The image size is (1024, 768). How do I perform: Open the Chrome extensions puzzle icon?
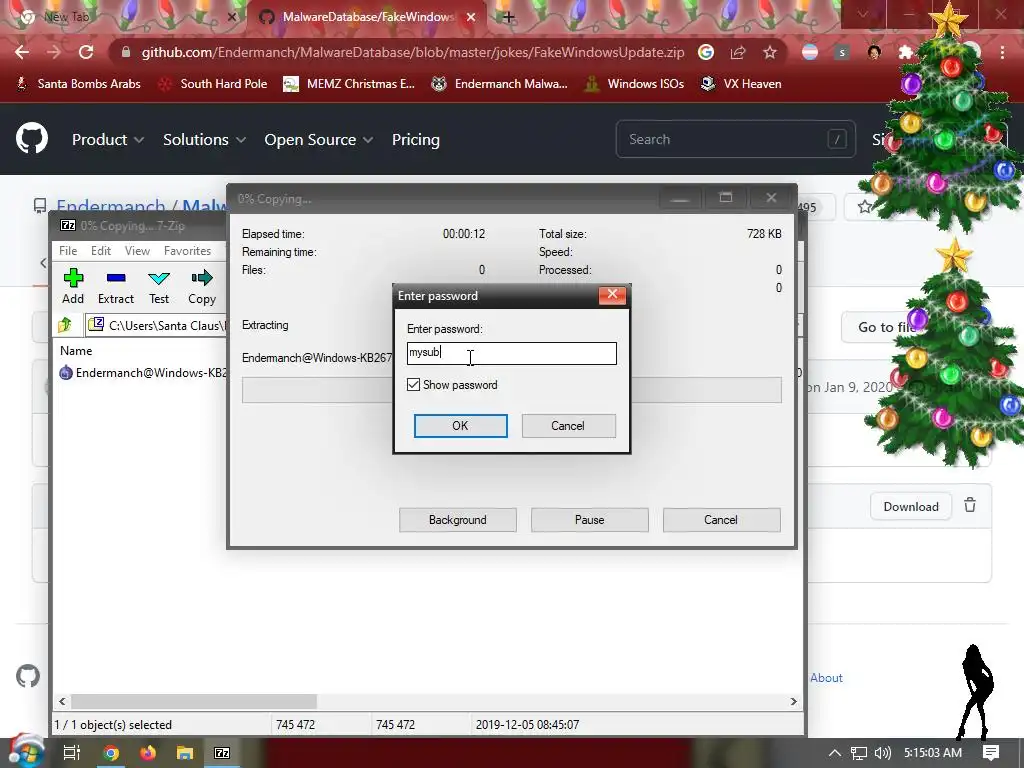[x=905, y=52]
